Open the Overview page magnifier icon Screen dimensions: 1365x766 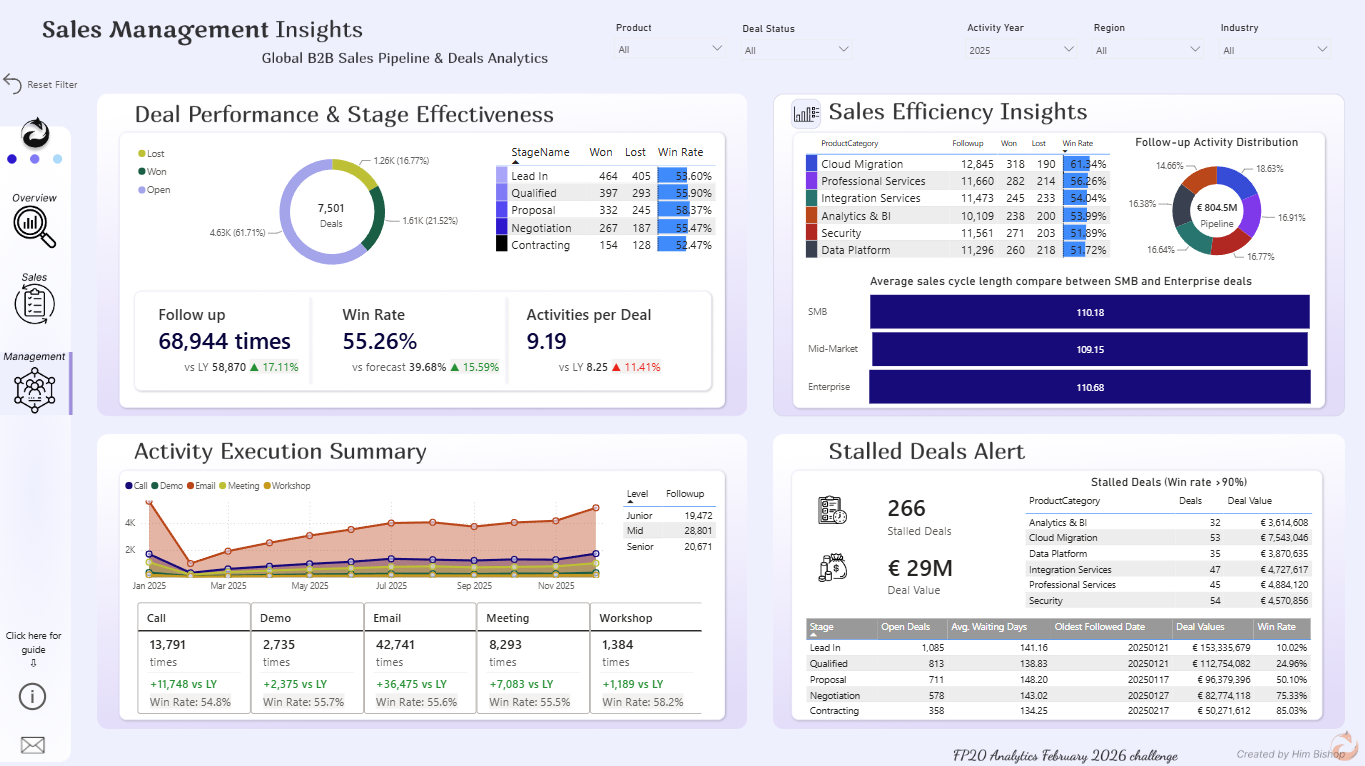click(35, 225)
